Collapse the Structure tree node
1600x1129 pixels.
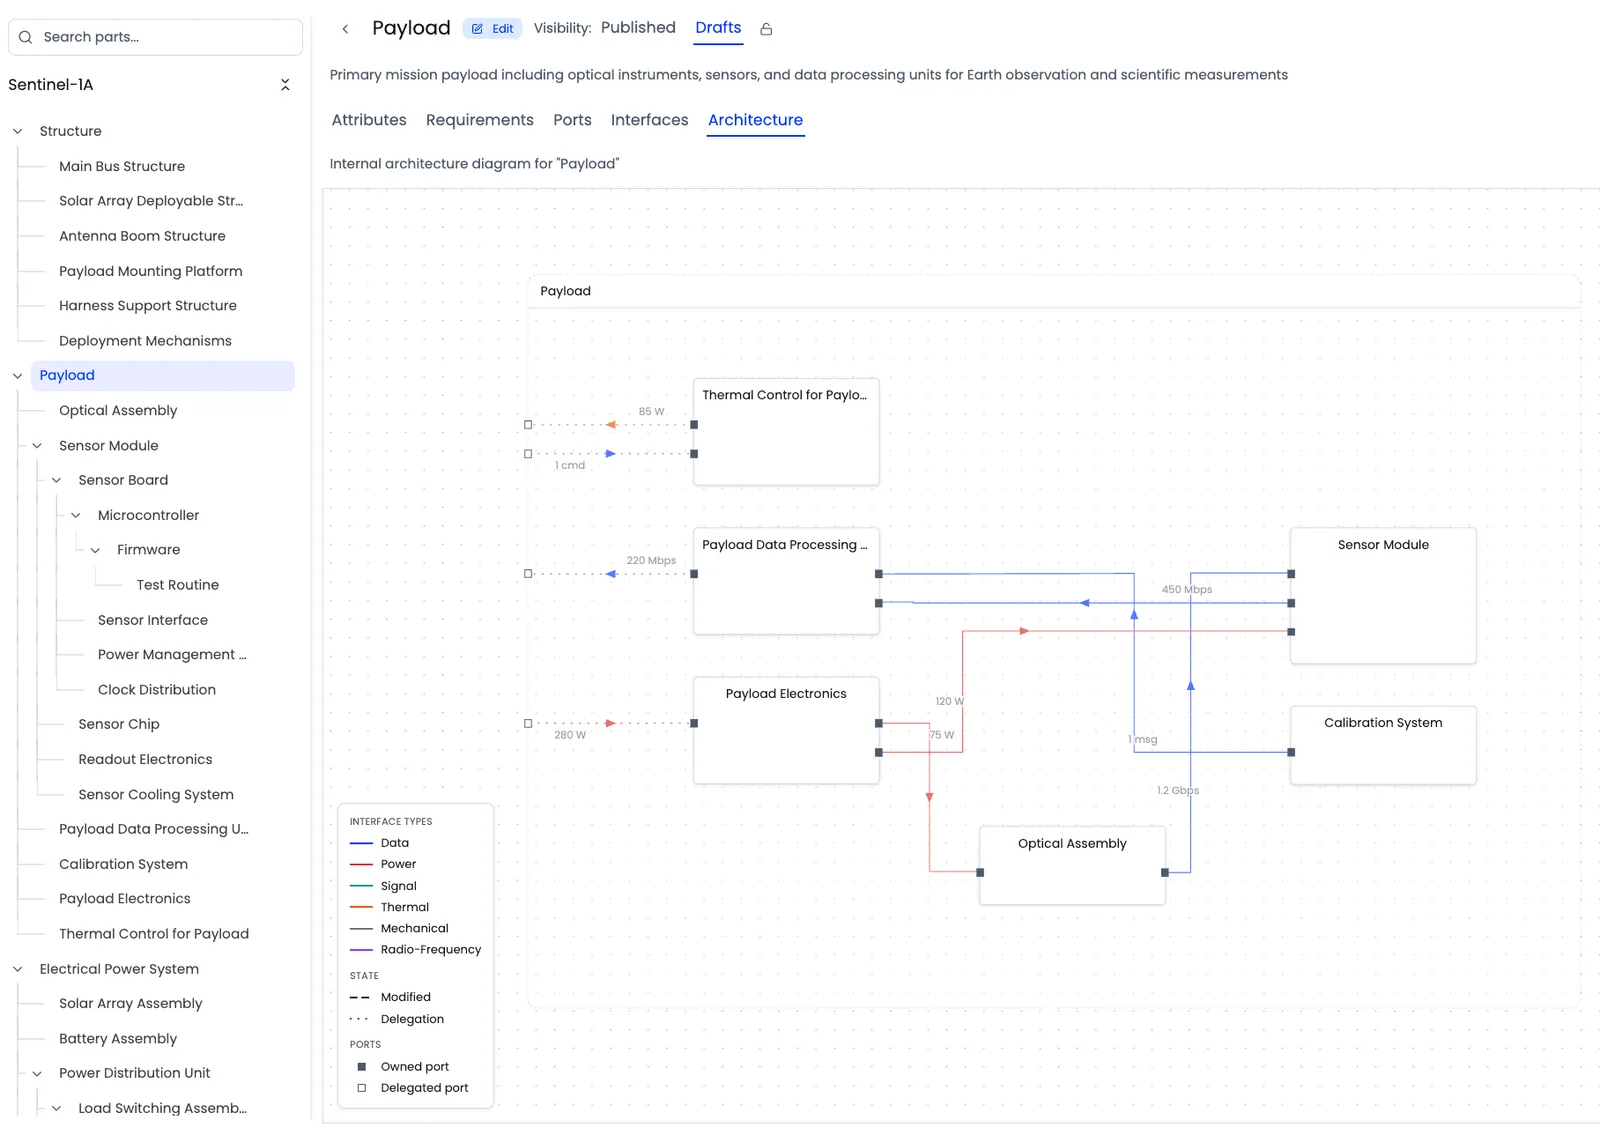(17, 131)
